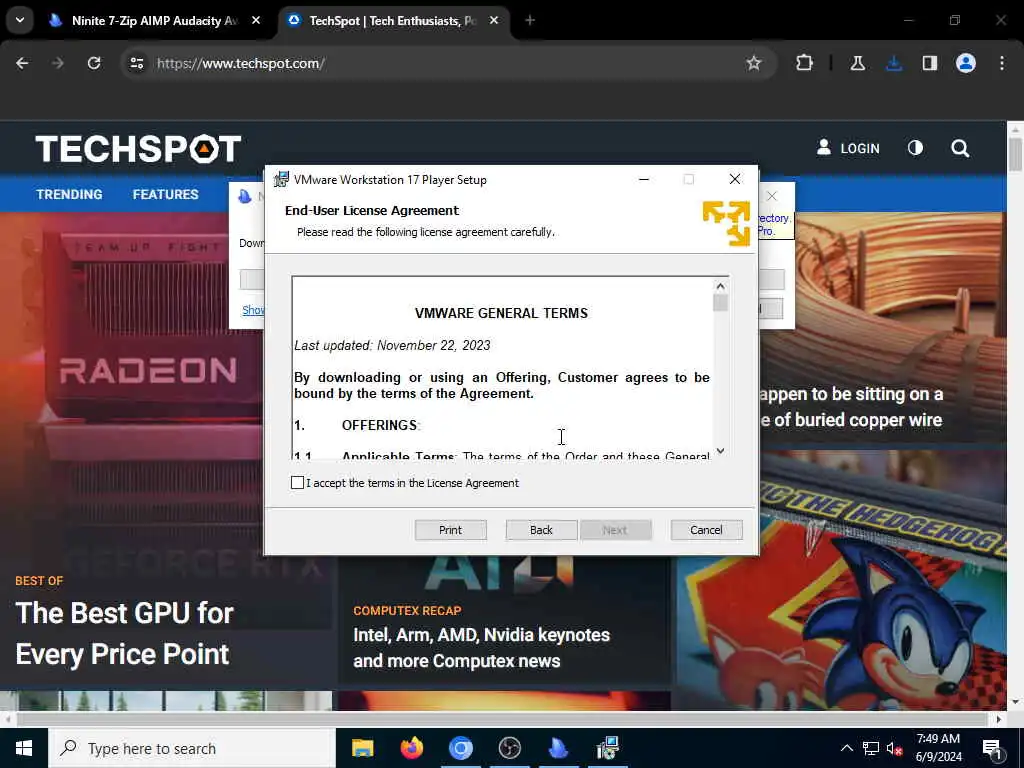Click the muted volume tray icon
The height and width of the screenshot is (768, 1024).
[x=894, y=748]
